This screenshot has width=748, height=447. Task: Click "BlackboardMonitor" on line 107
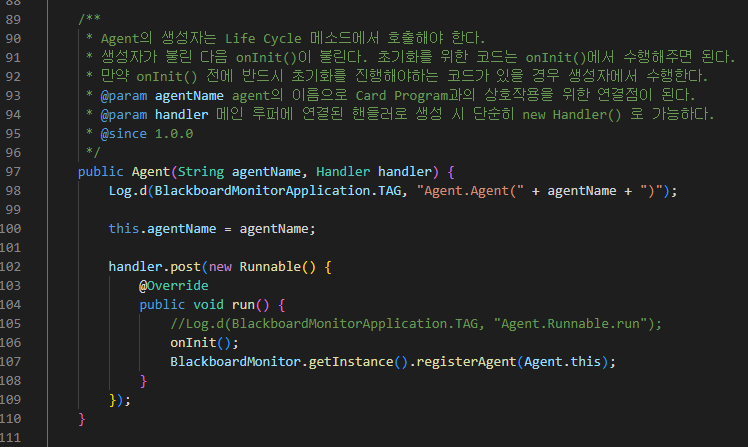(x=236, y=362)
